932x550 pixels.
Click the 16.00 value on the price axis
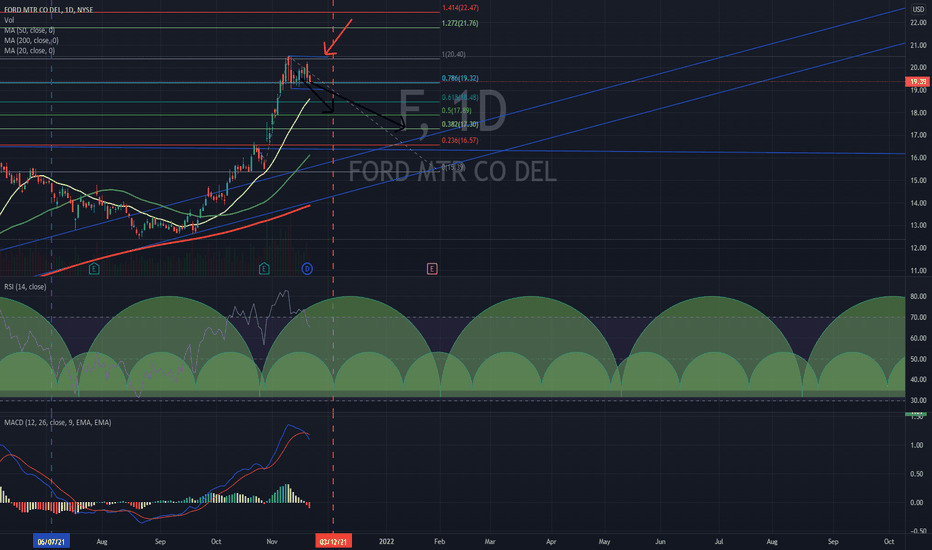(918, 158)
